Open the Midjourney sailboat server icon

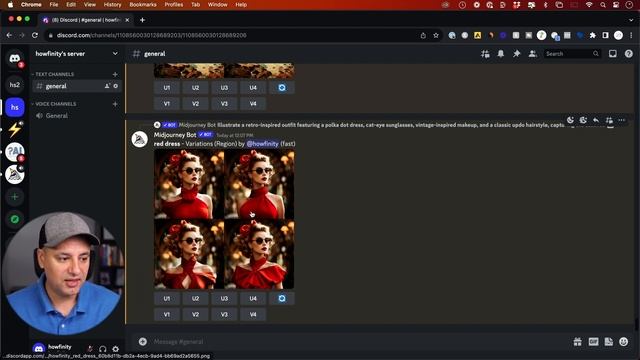coord(15,174)
